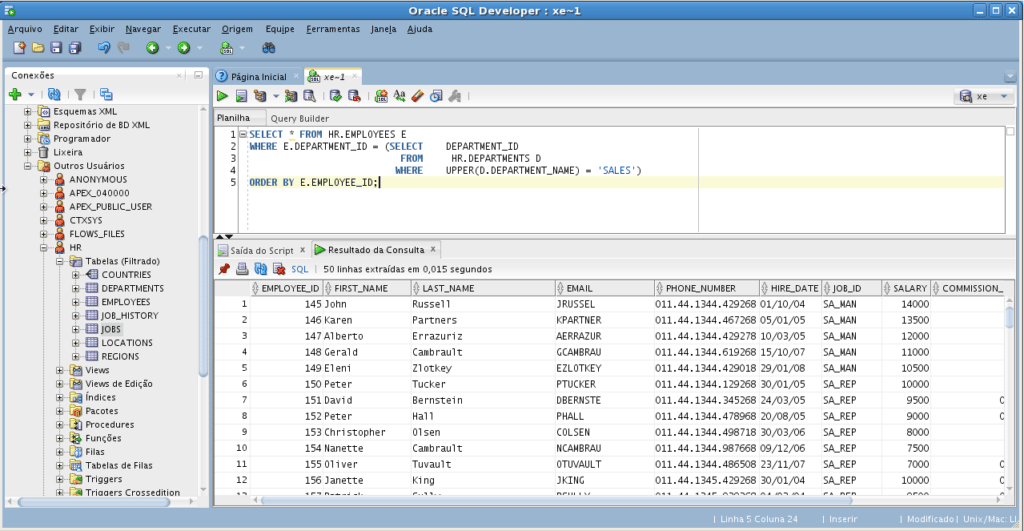Click the Rollback icon in worksheet toolbar

click(353, 96)
